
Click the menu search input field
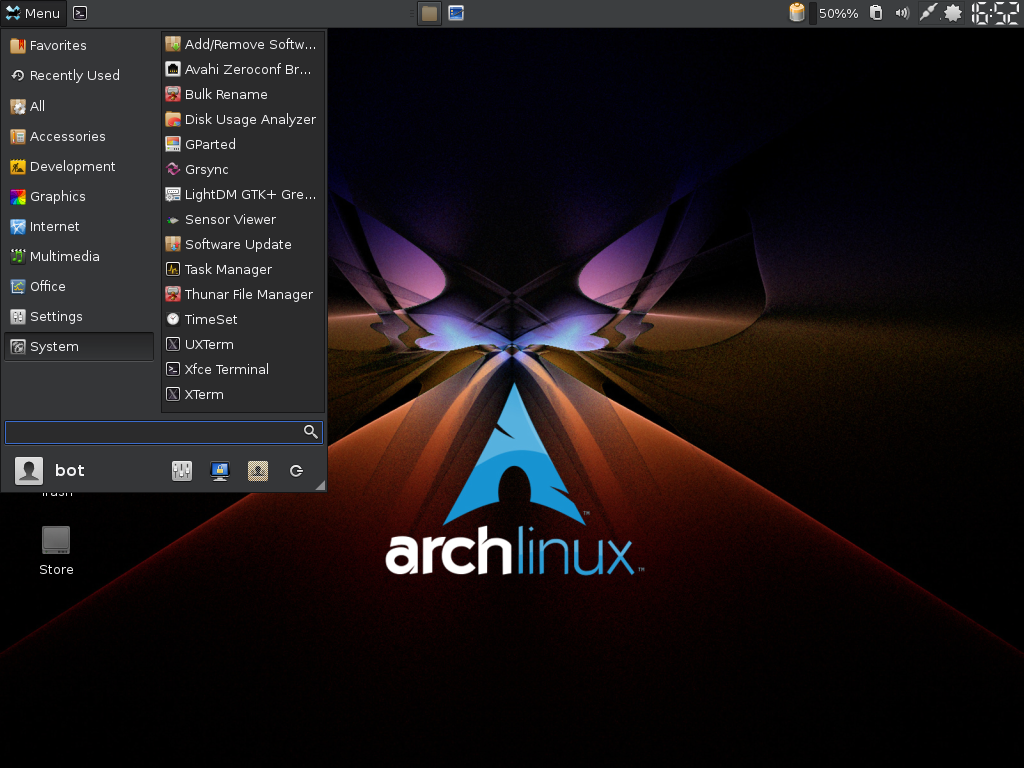pyautogui.click(x=163, y=432)
